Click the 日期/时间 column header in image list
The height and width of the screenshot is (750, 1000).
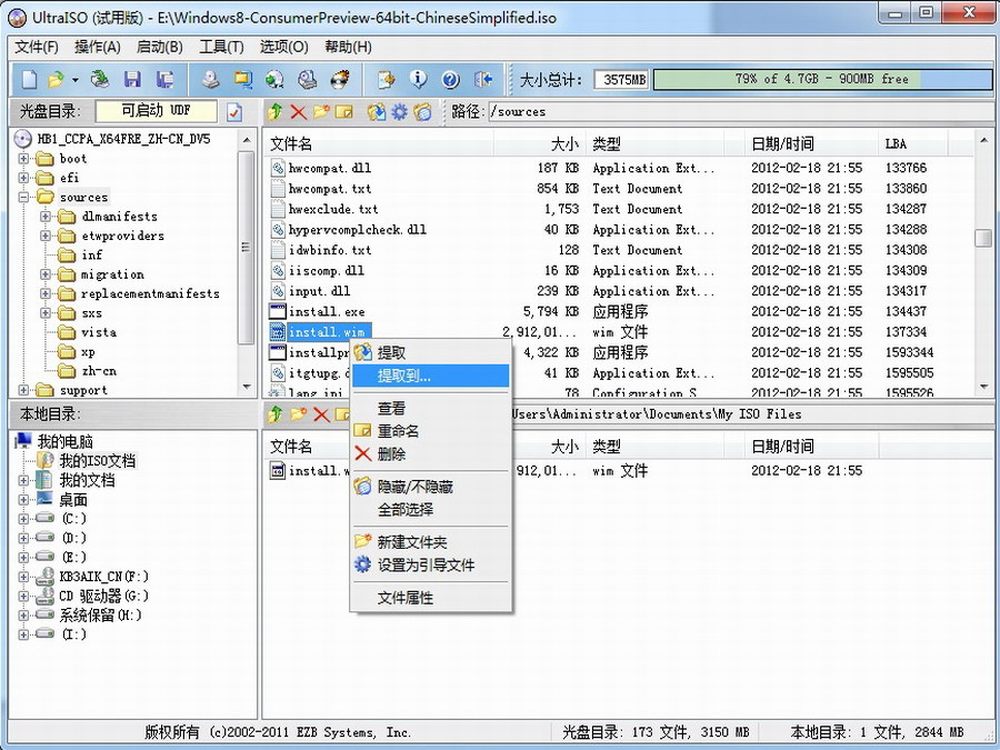(x=783, y=144)
